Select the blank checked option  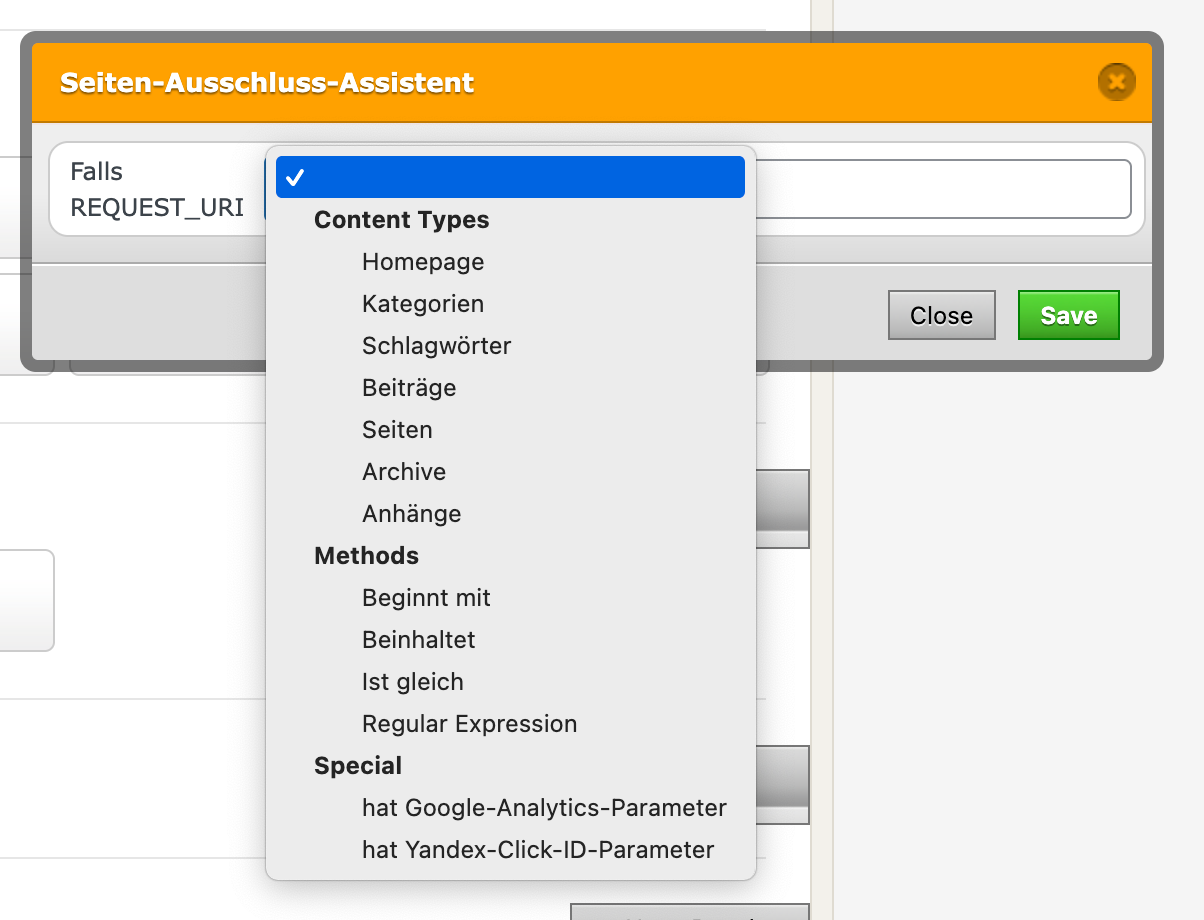[x=510, y=177]
